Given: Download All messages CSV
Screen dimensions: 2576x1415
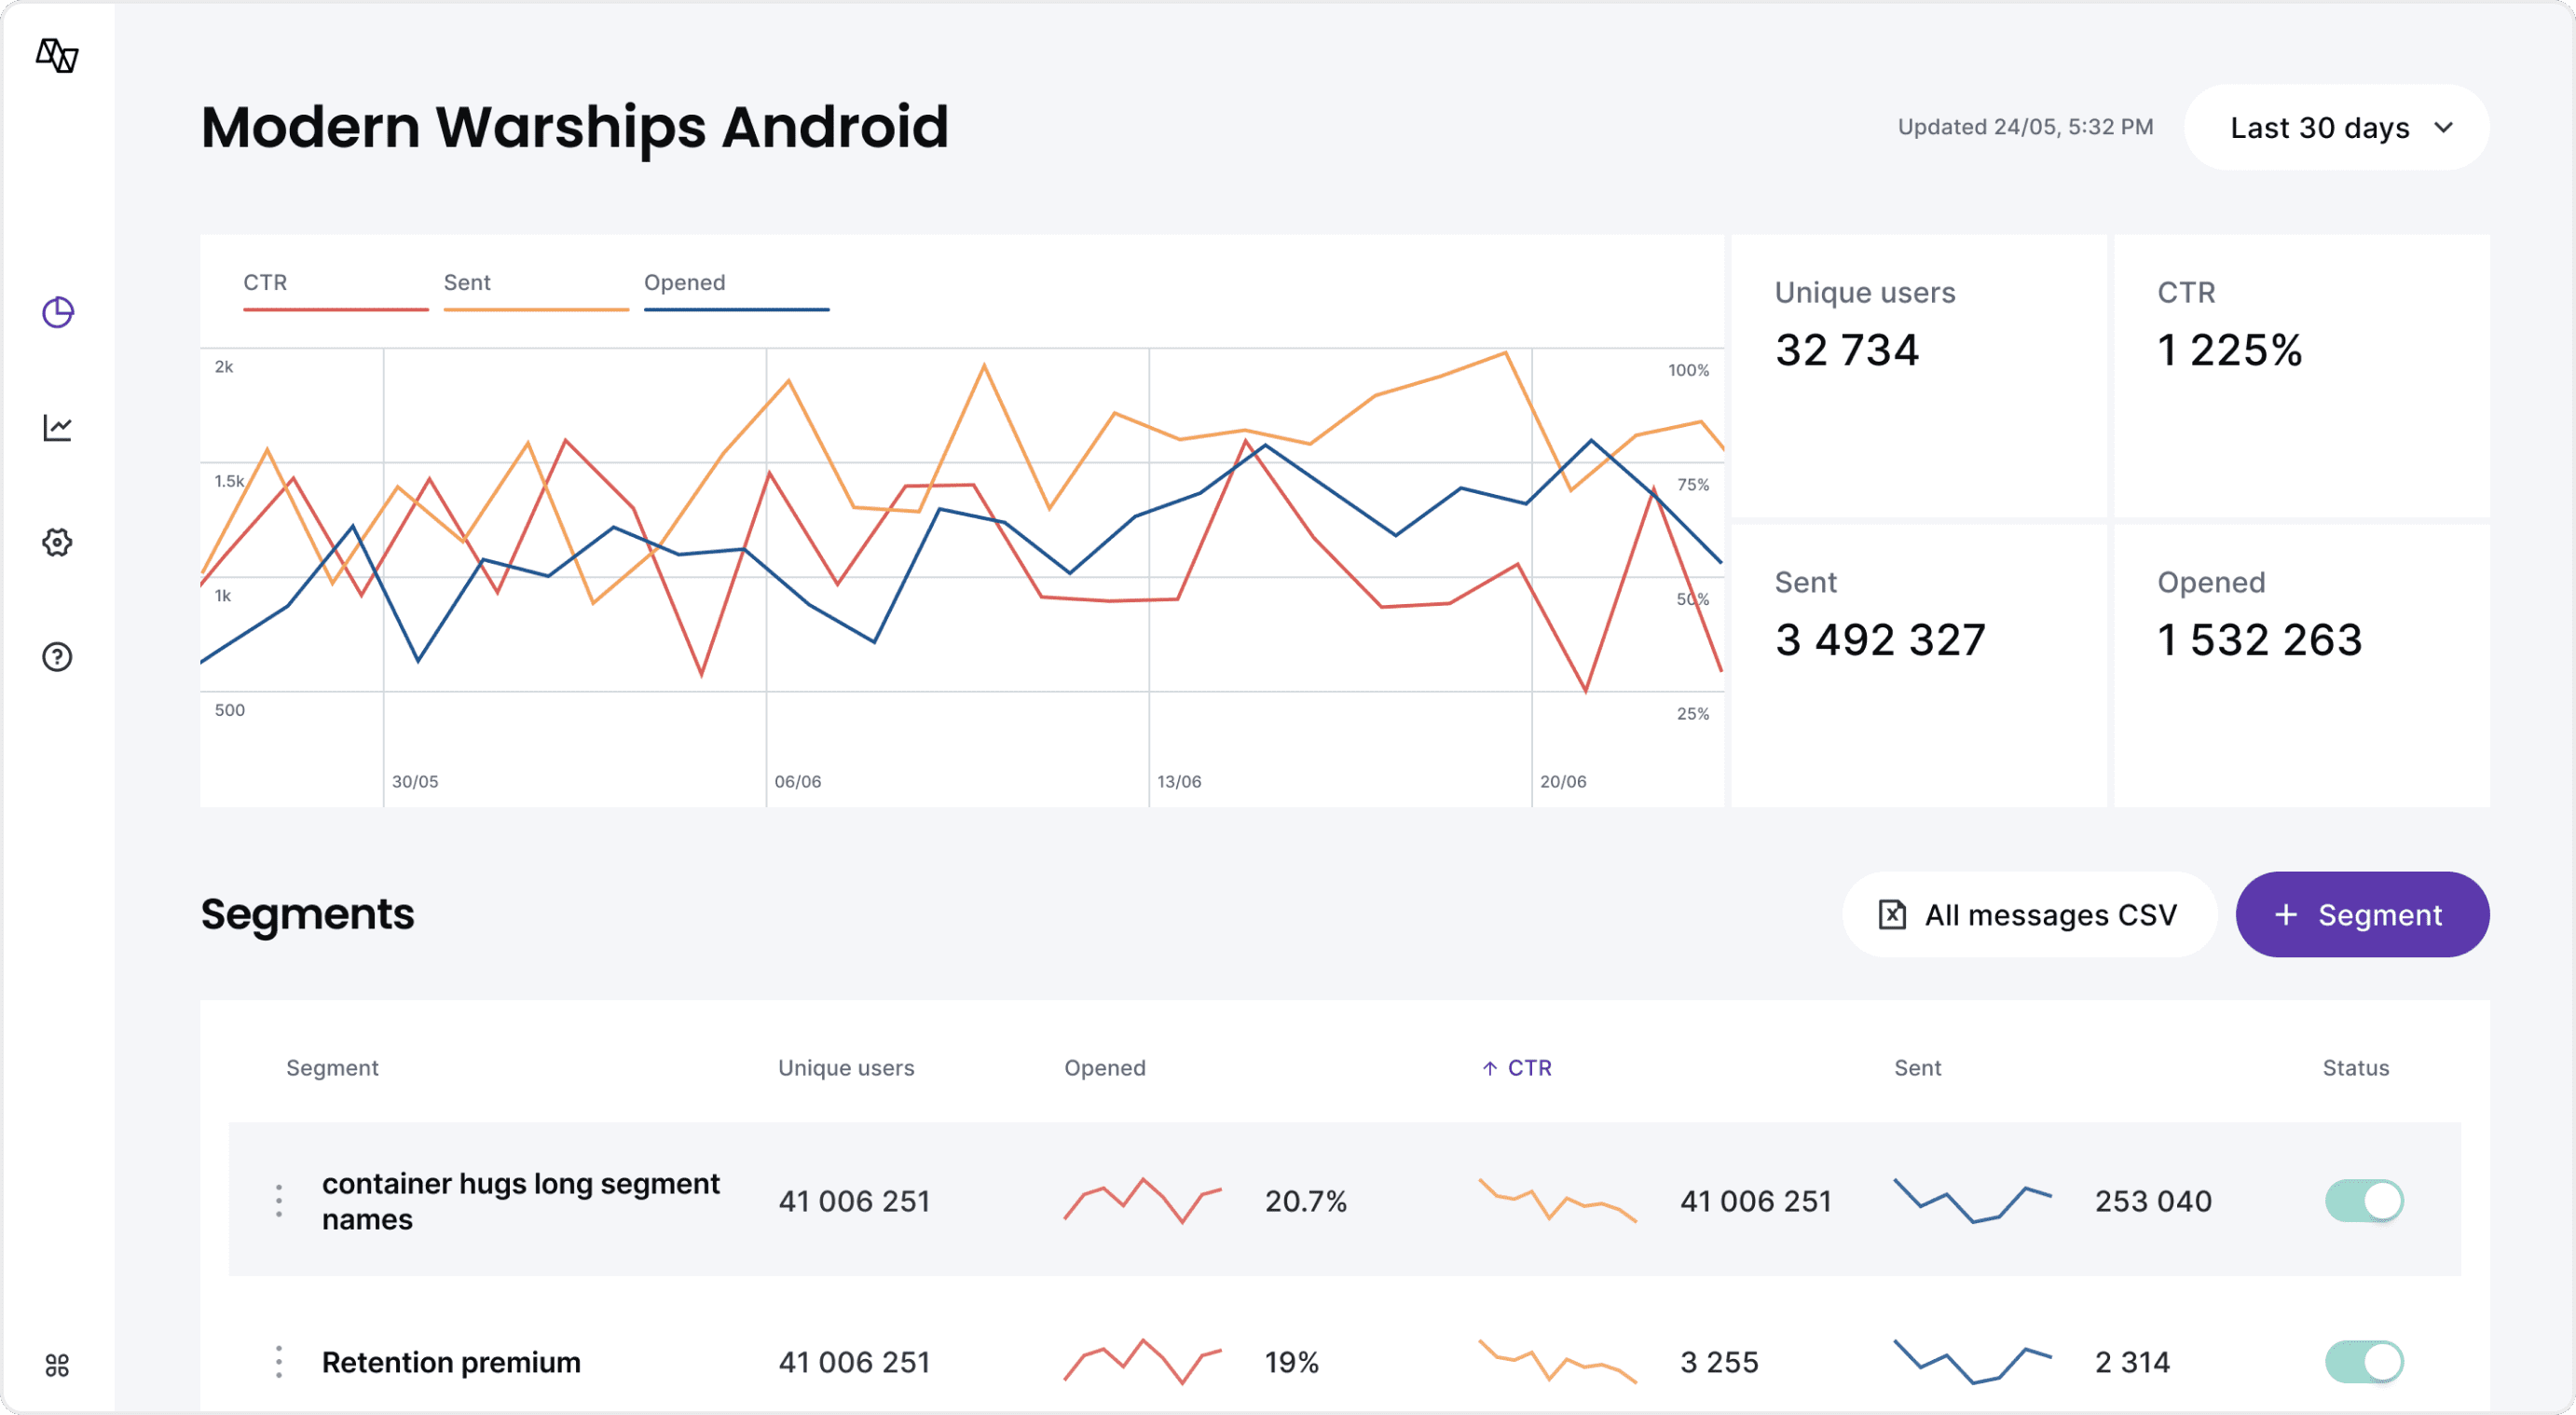Looking at the screenshot, I should tap(2030, 915).
